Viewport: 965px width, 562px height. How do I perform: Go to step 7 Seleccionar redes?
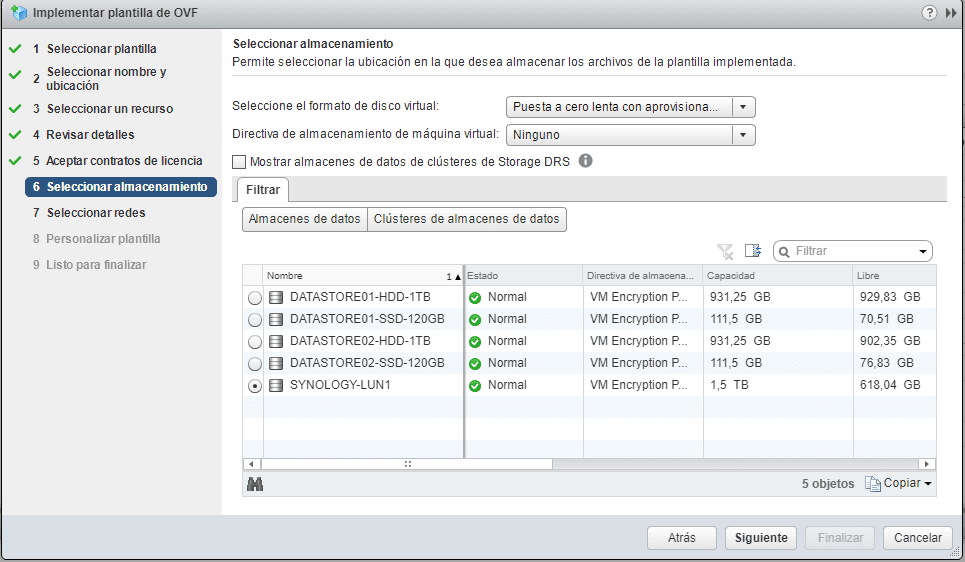[x=95, y=213]
